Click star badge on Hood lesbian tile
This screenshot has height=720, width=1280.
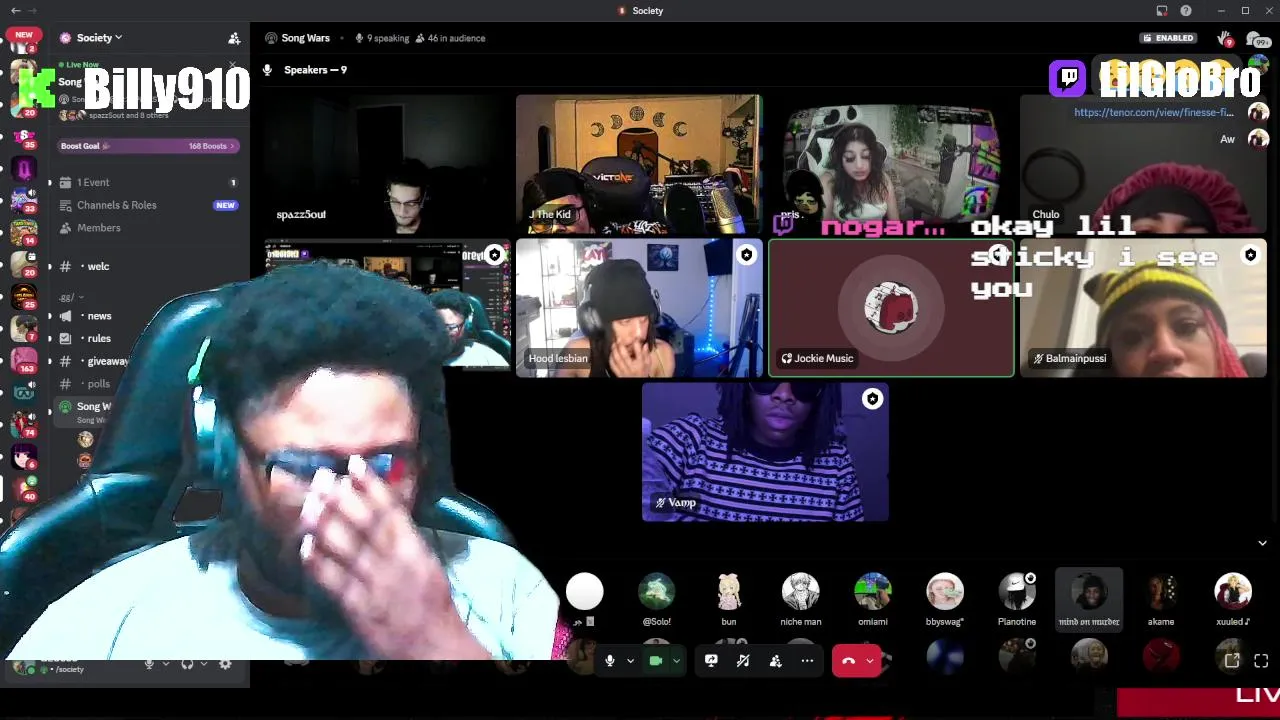tap(746, 255)
